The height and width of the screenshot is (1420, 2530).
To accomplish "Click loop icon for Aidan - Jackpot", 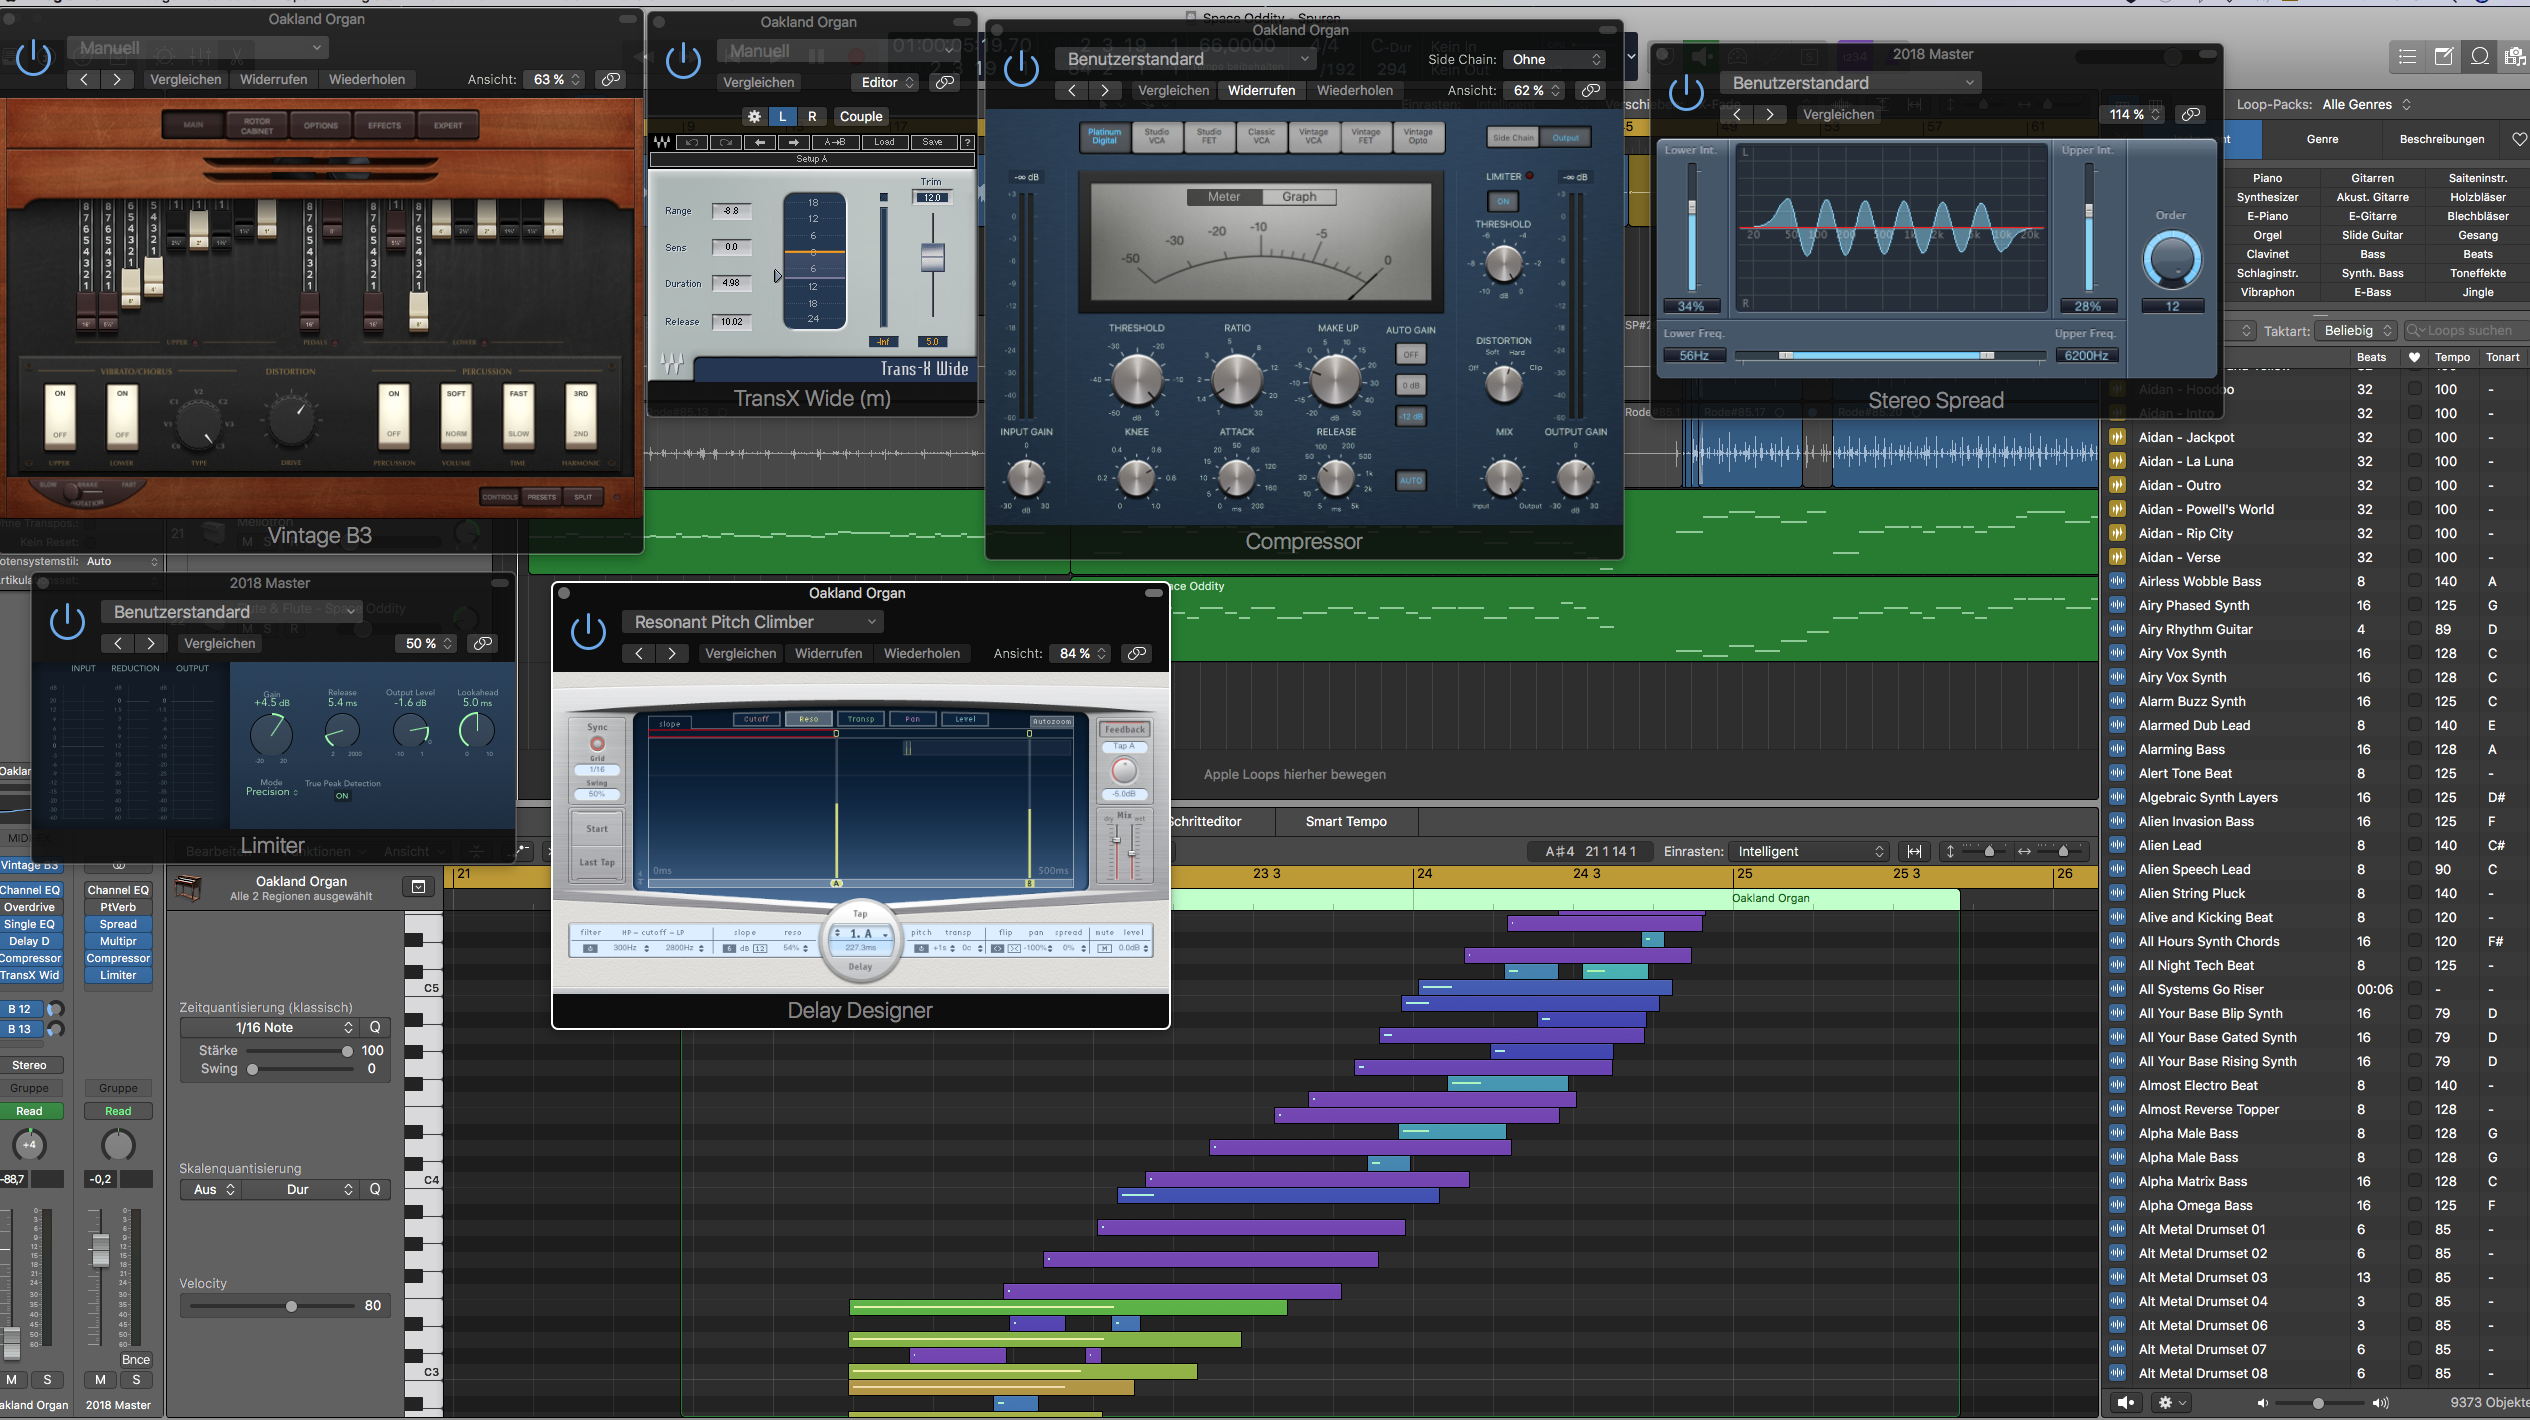I will 2117,437.
